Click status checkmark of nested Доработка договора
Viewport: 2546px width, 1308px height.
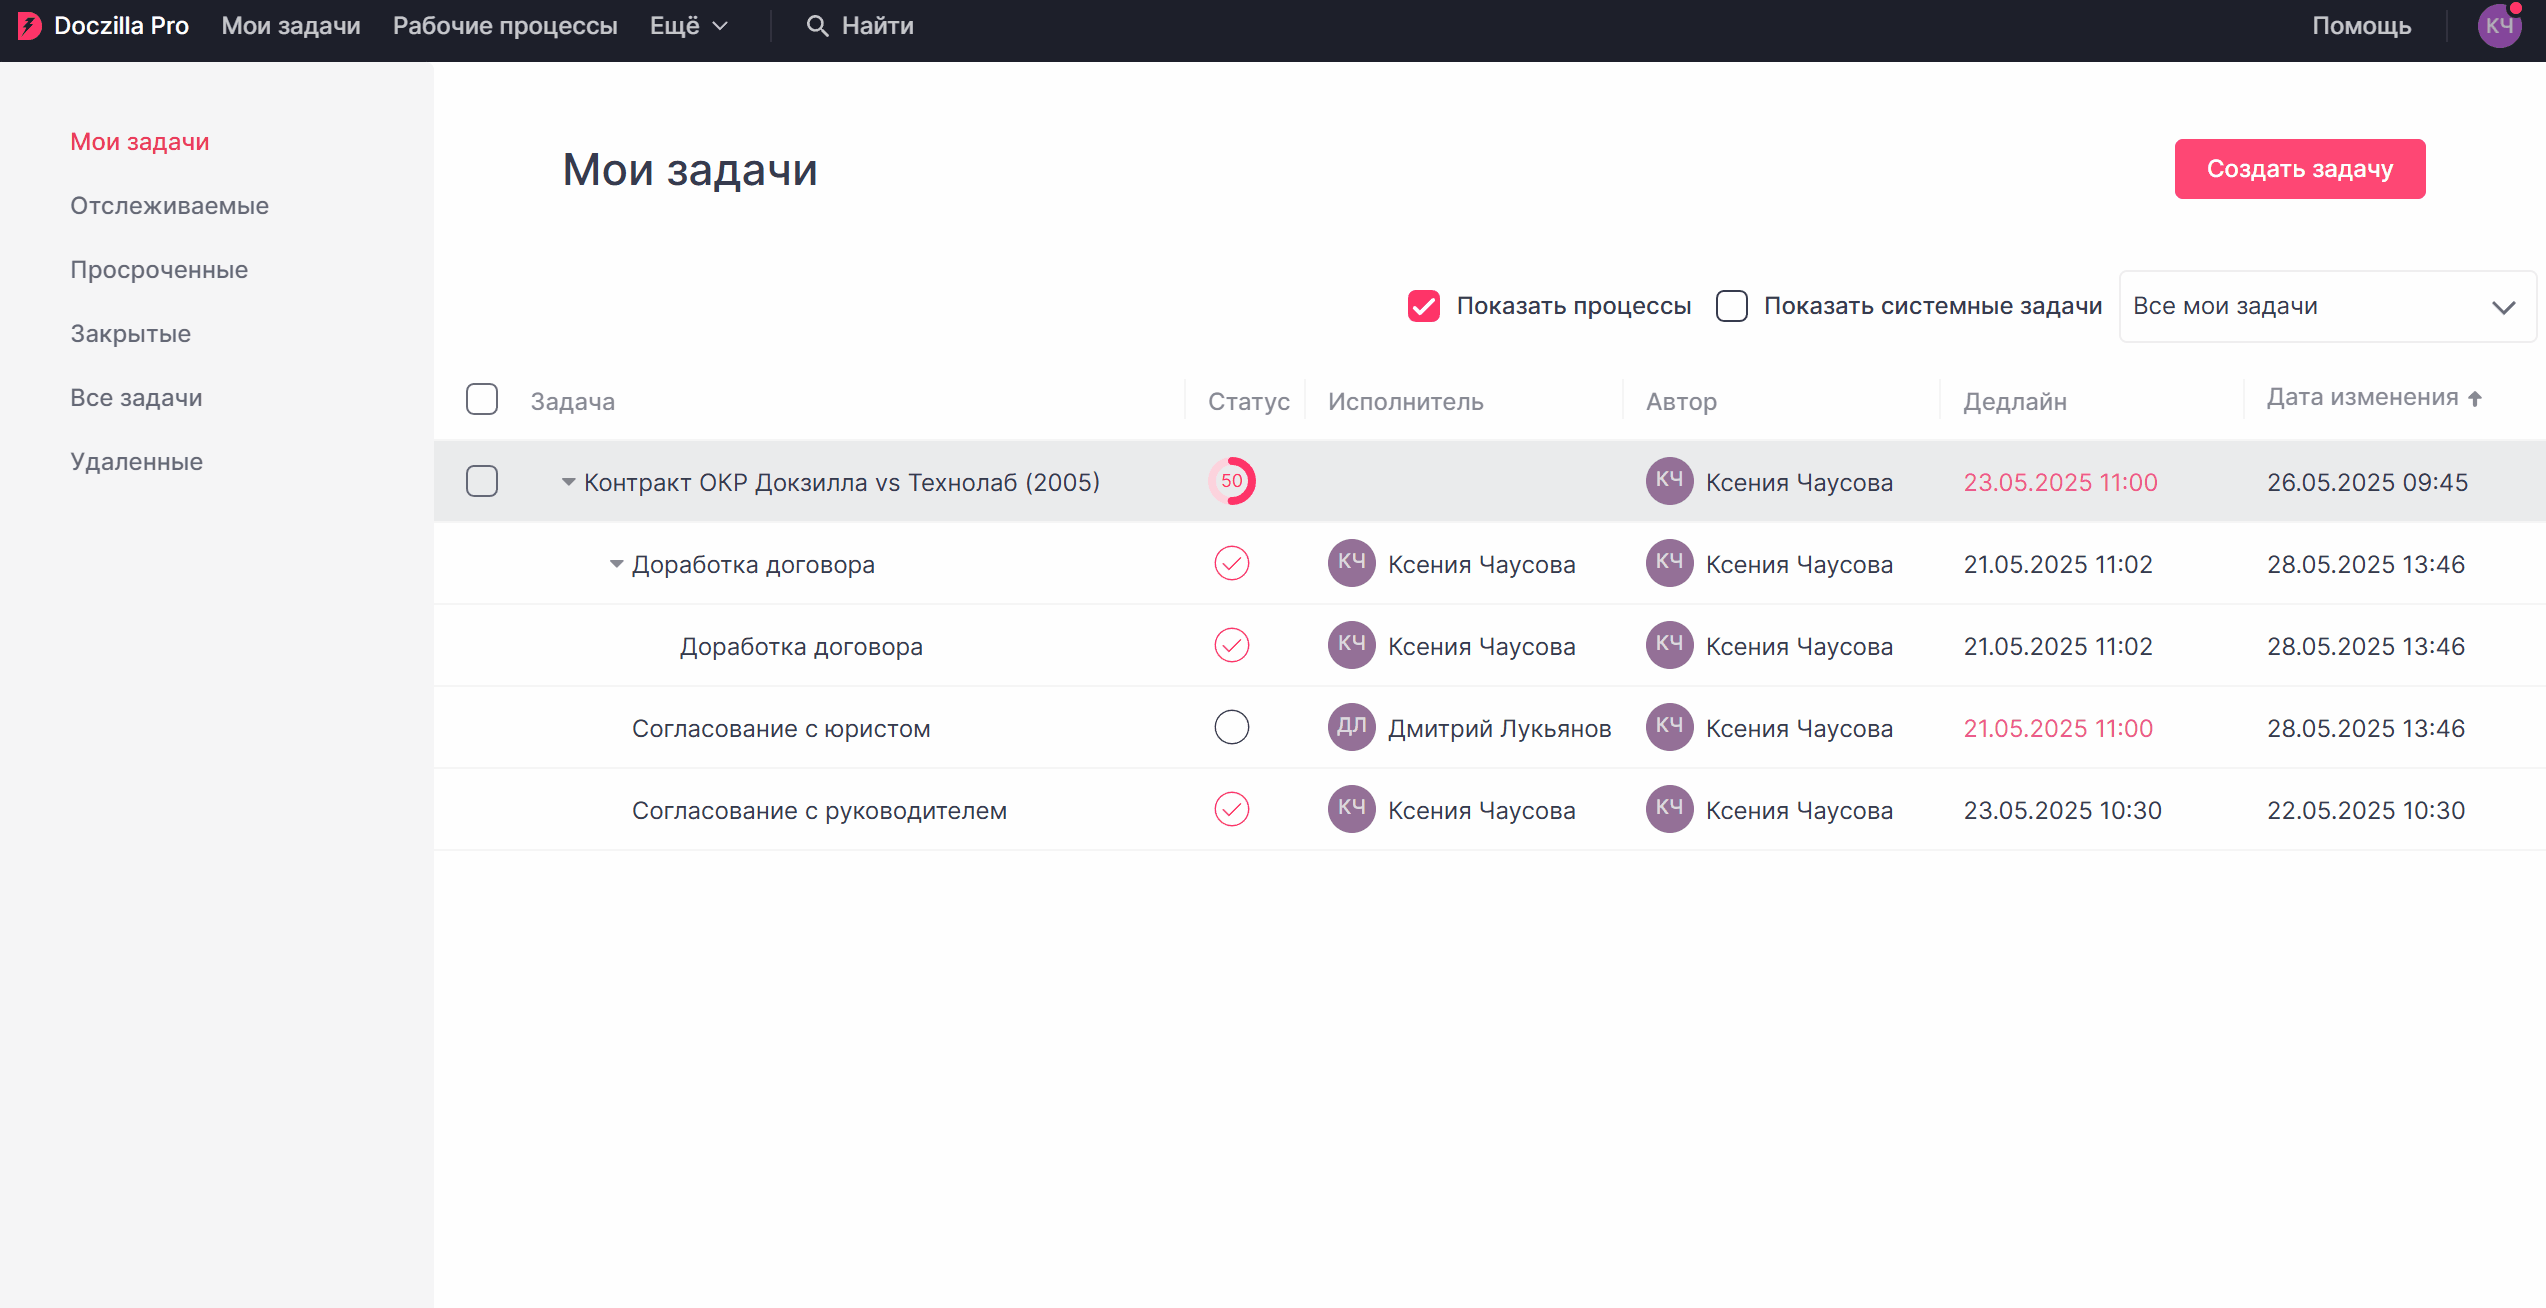pyautogui.click(x=1232, y=646)
